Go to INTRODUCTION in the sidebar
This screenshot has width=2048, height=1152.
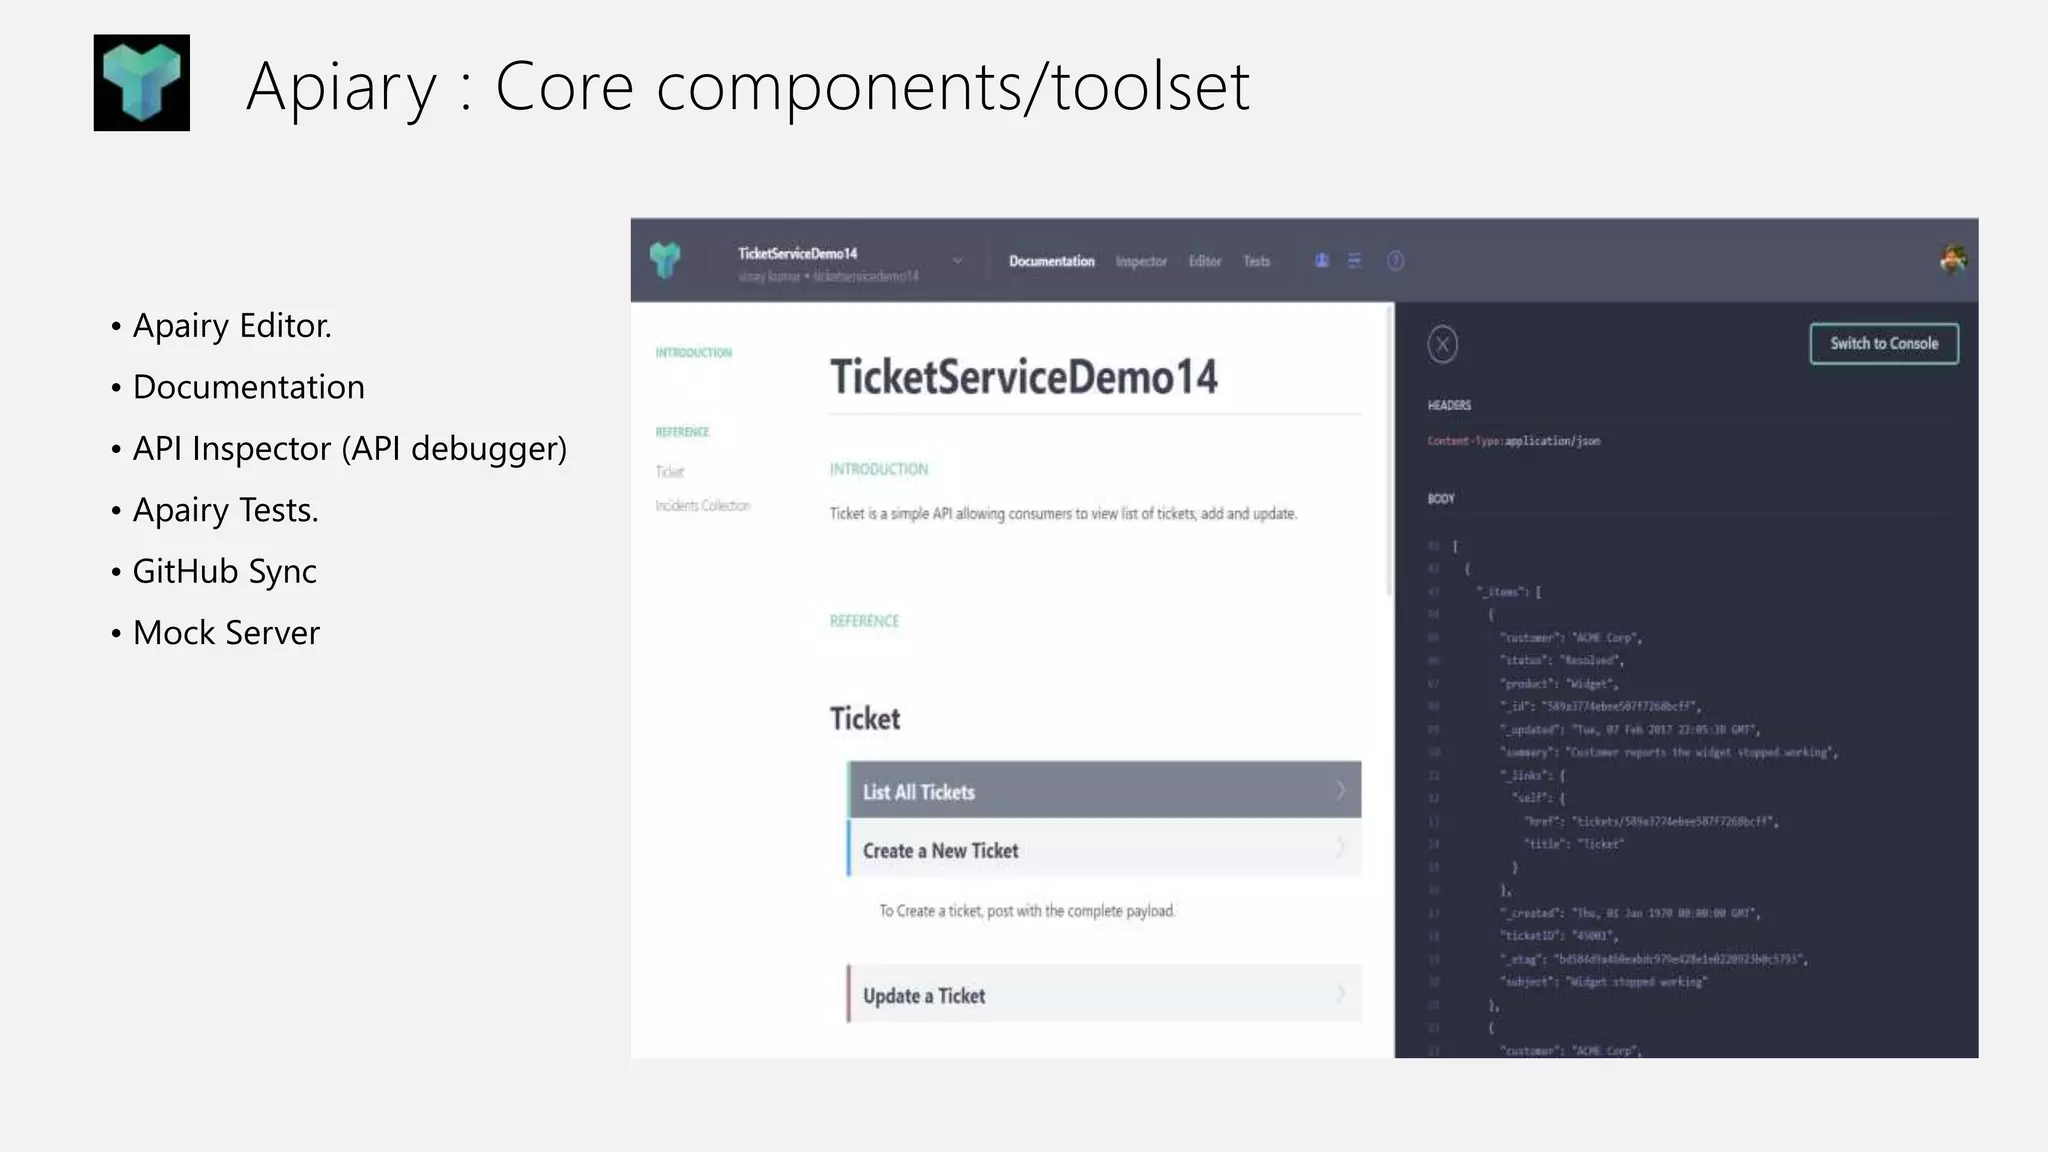(693, 353)
